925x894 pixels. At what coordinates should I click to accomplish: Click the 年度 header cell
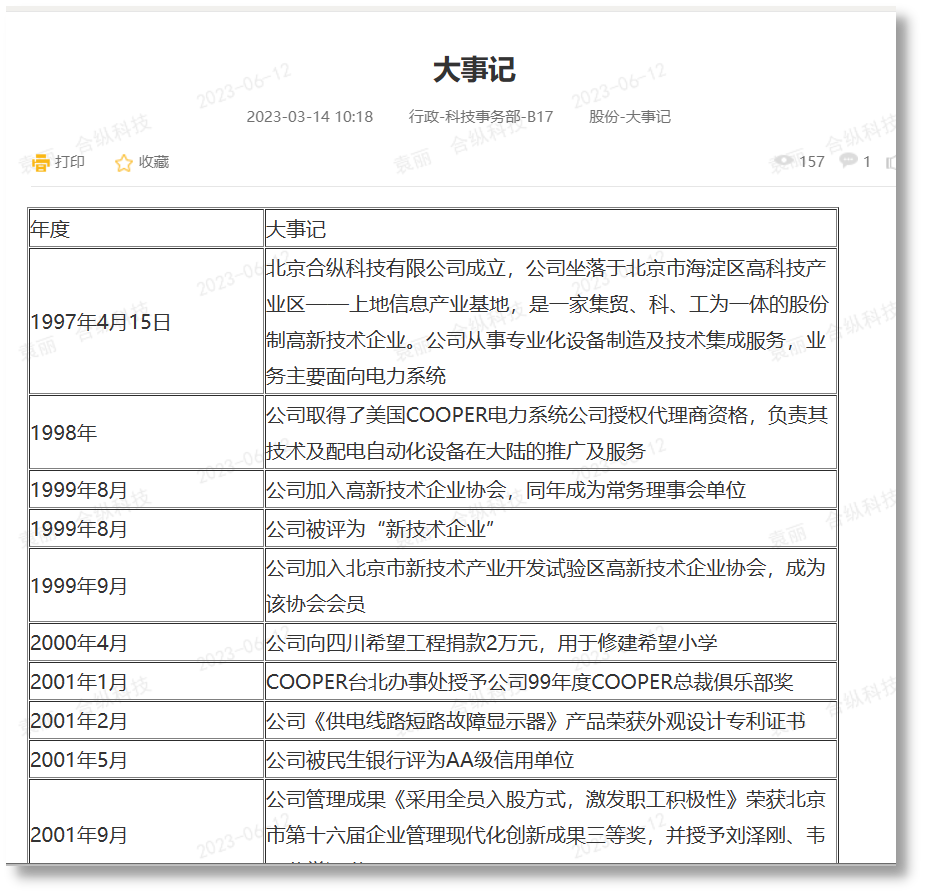point(146,229)
